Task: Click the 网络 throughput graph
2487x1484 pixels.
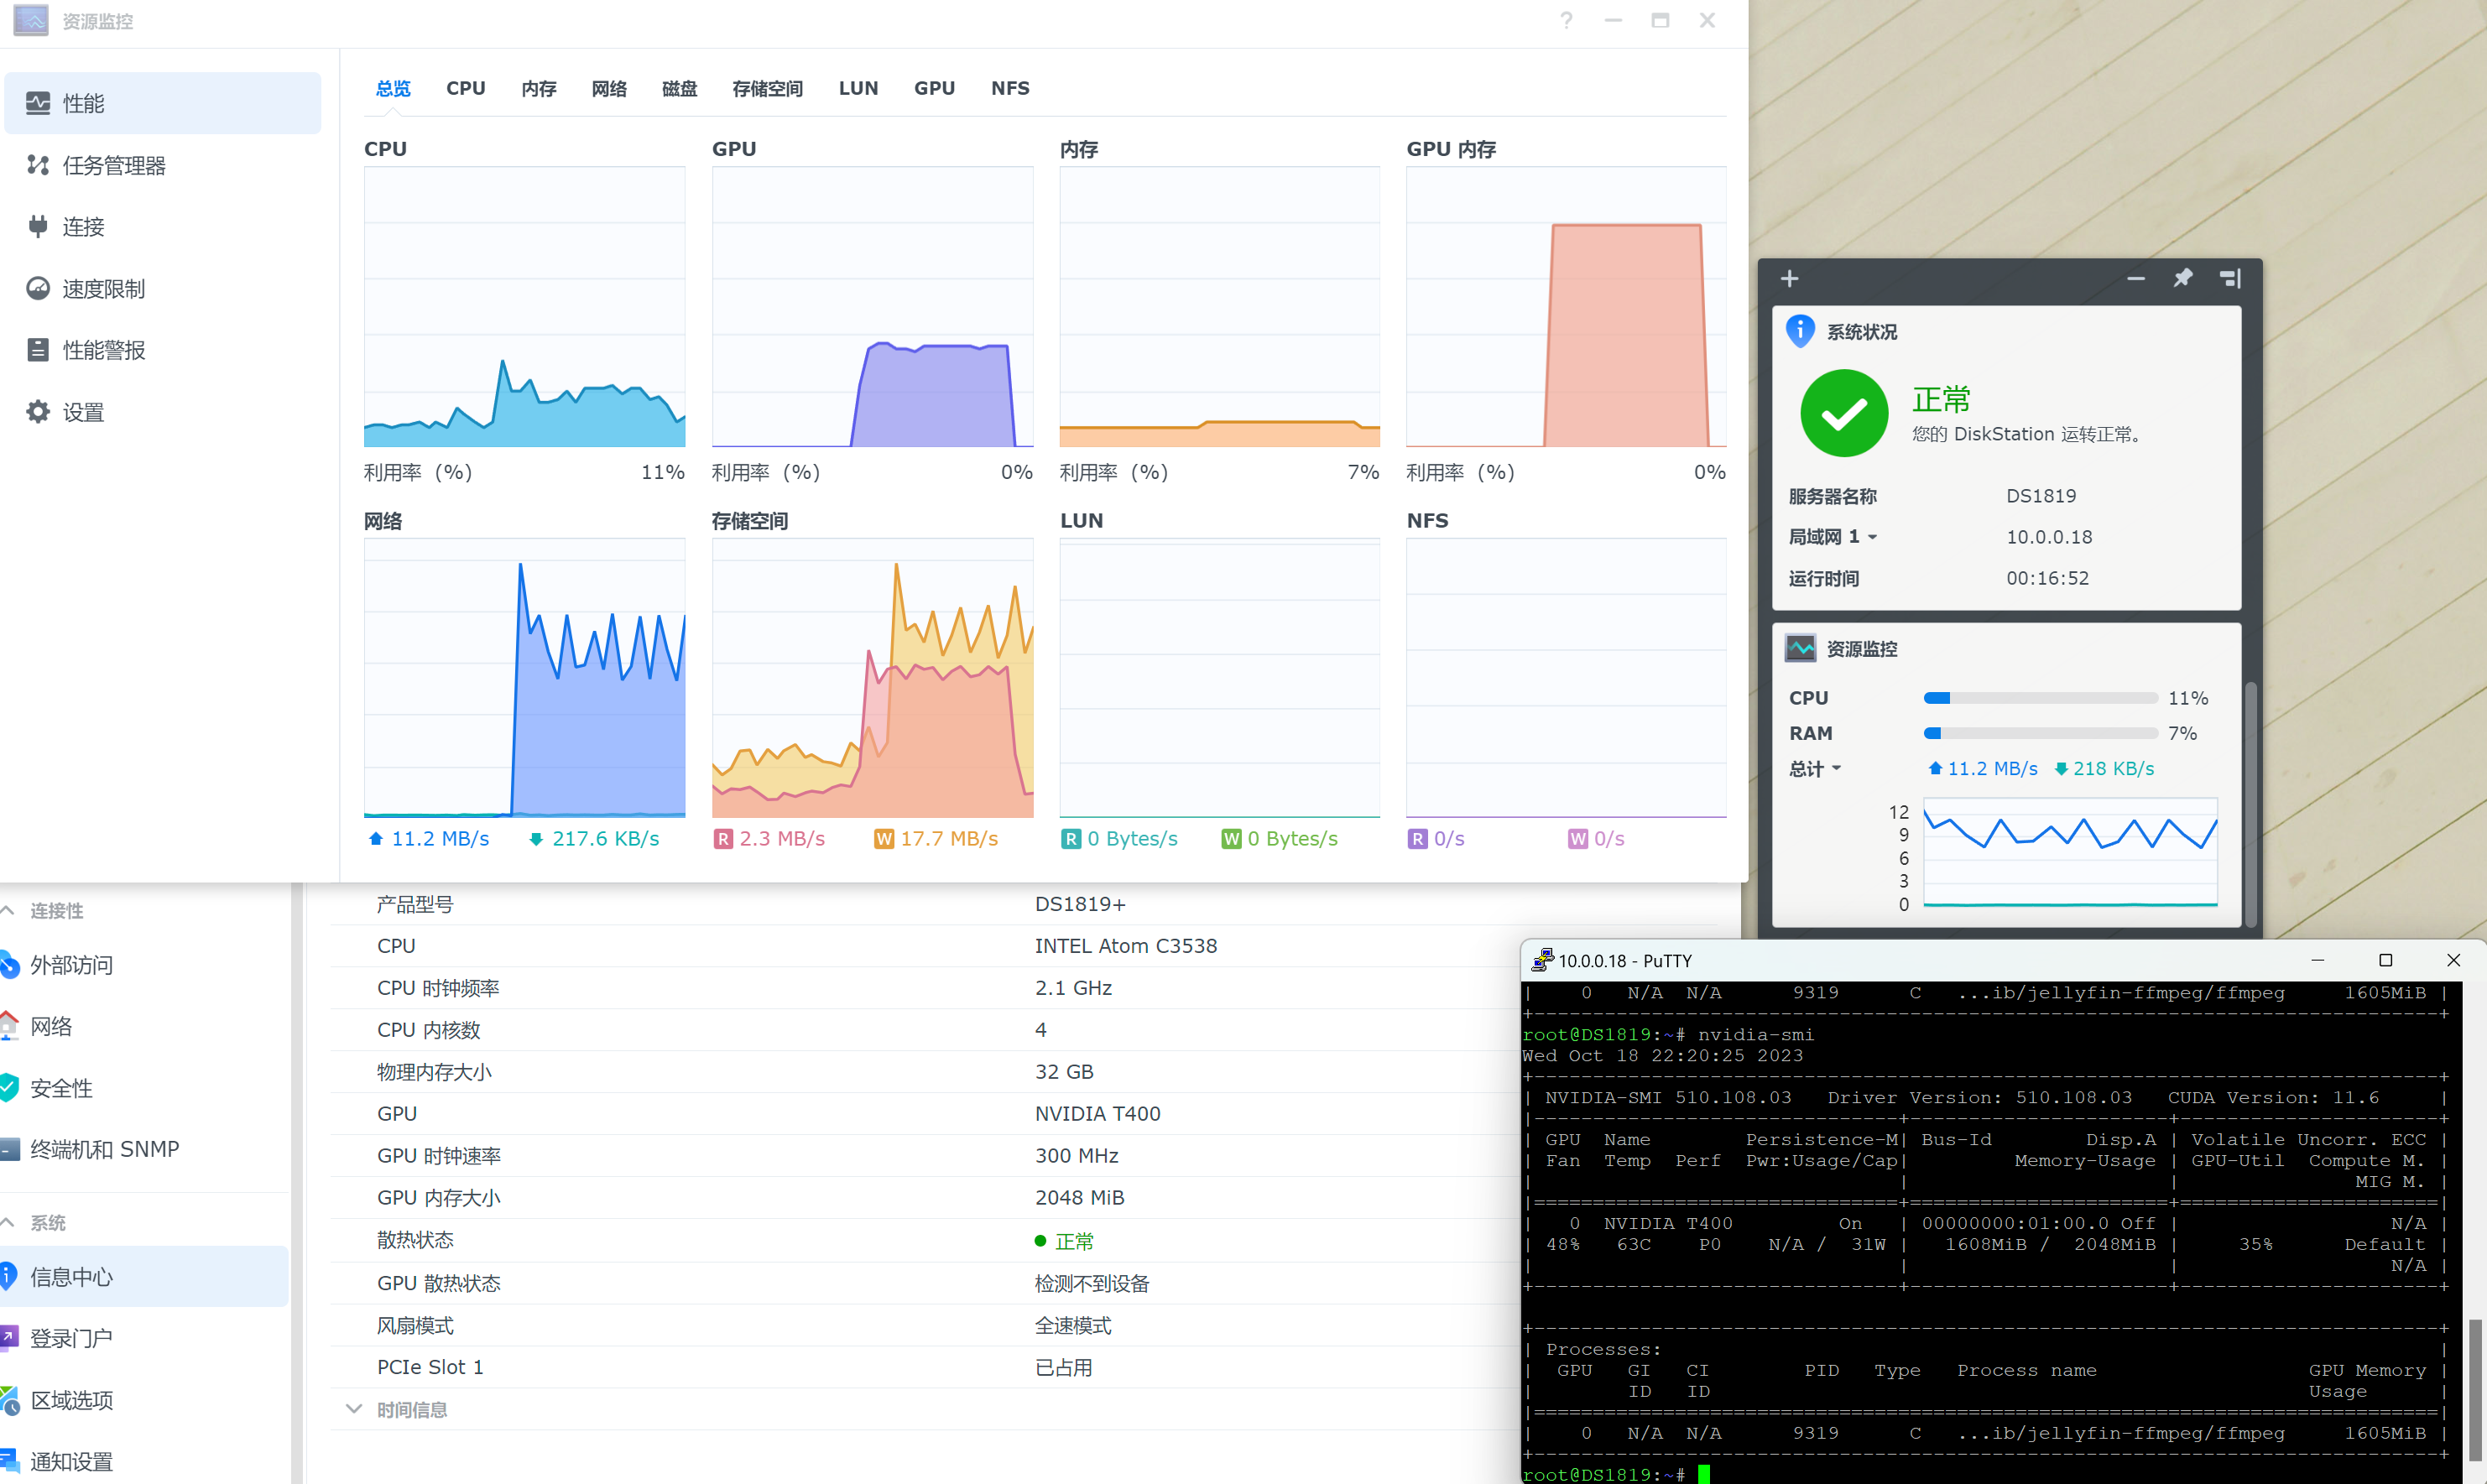Action: coord(524,678)
